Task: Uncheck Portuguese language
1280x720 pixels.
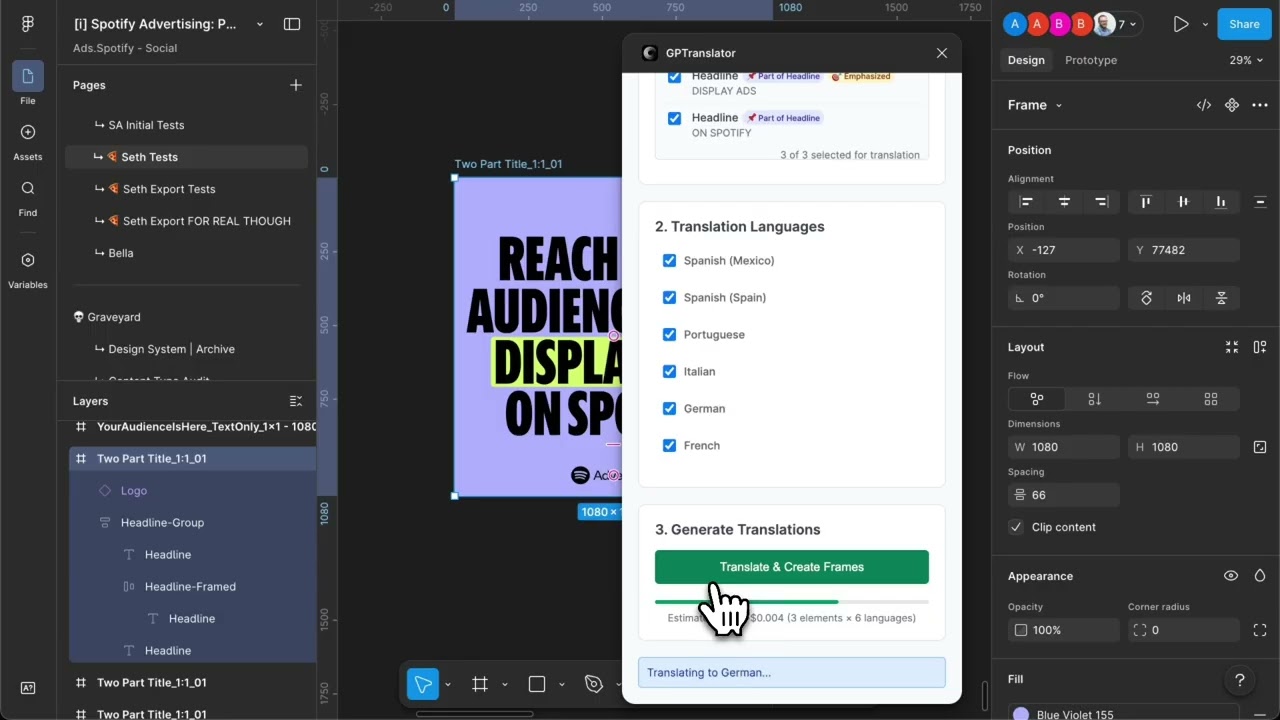Action: 670,335
